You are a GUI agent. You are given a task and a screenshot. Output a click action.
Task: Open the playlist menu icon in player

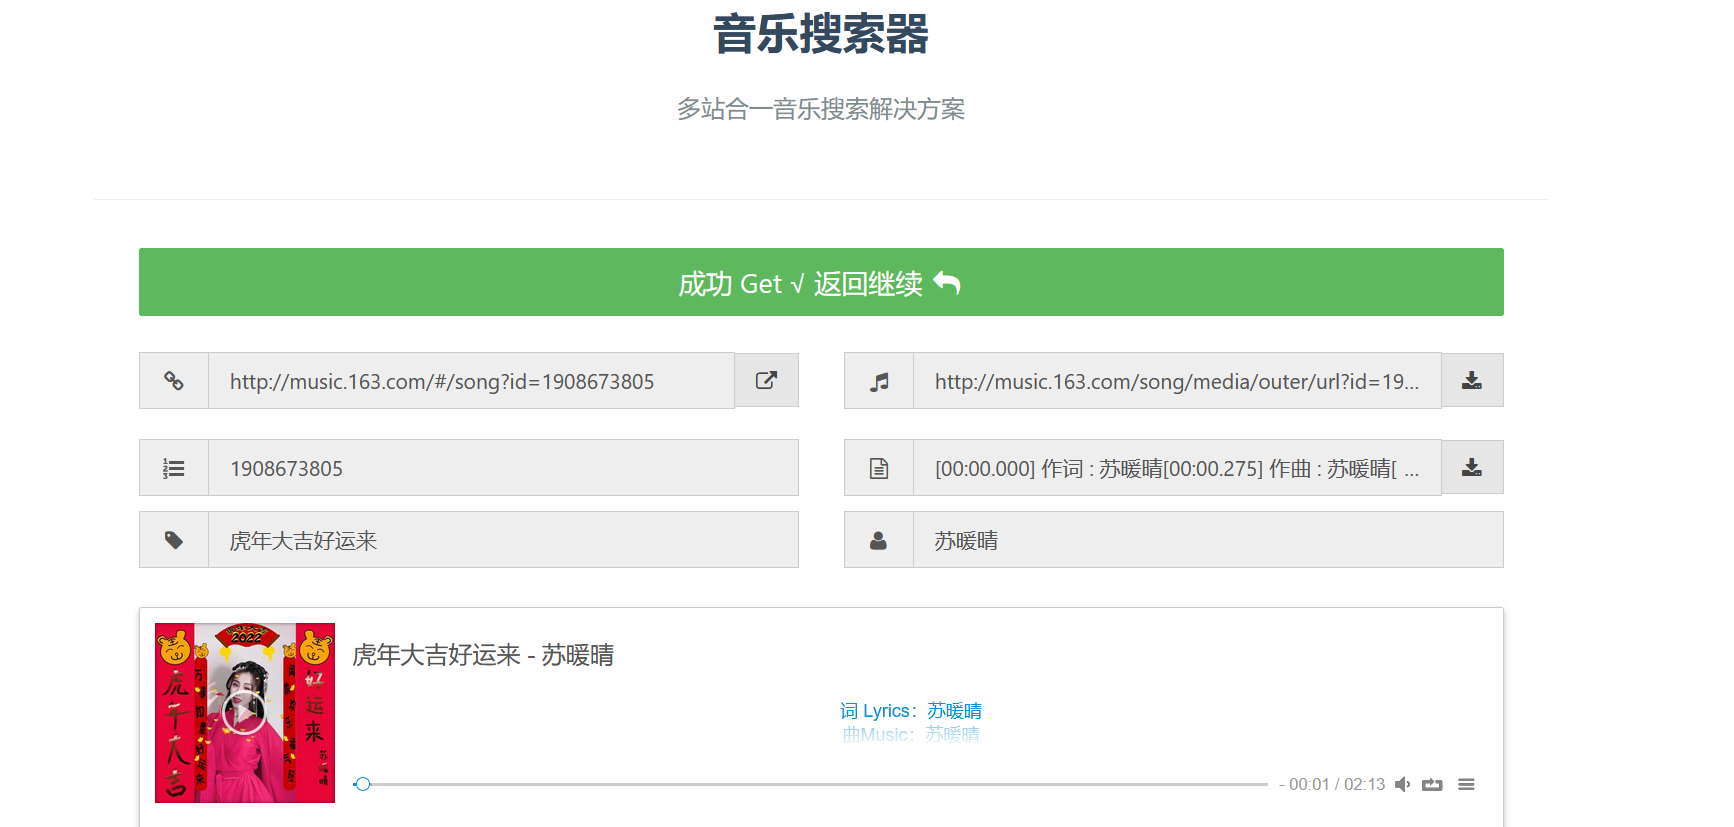[x=1466, y=784]
